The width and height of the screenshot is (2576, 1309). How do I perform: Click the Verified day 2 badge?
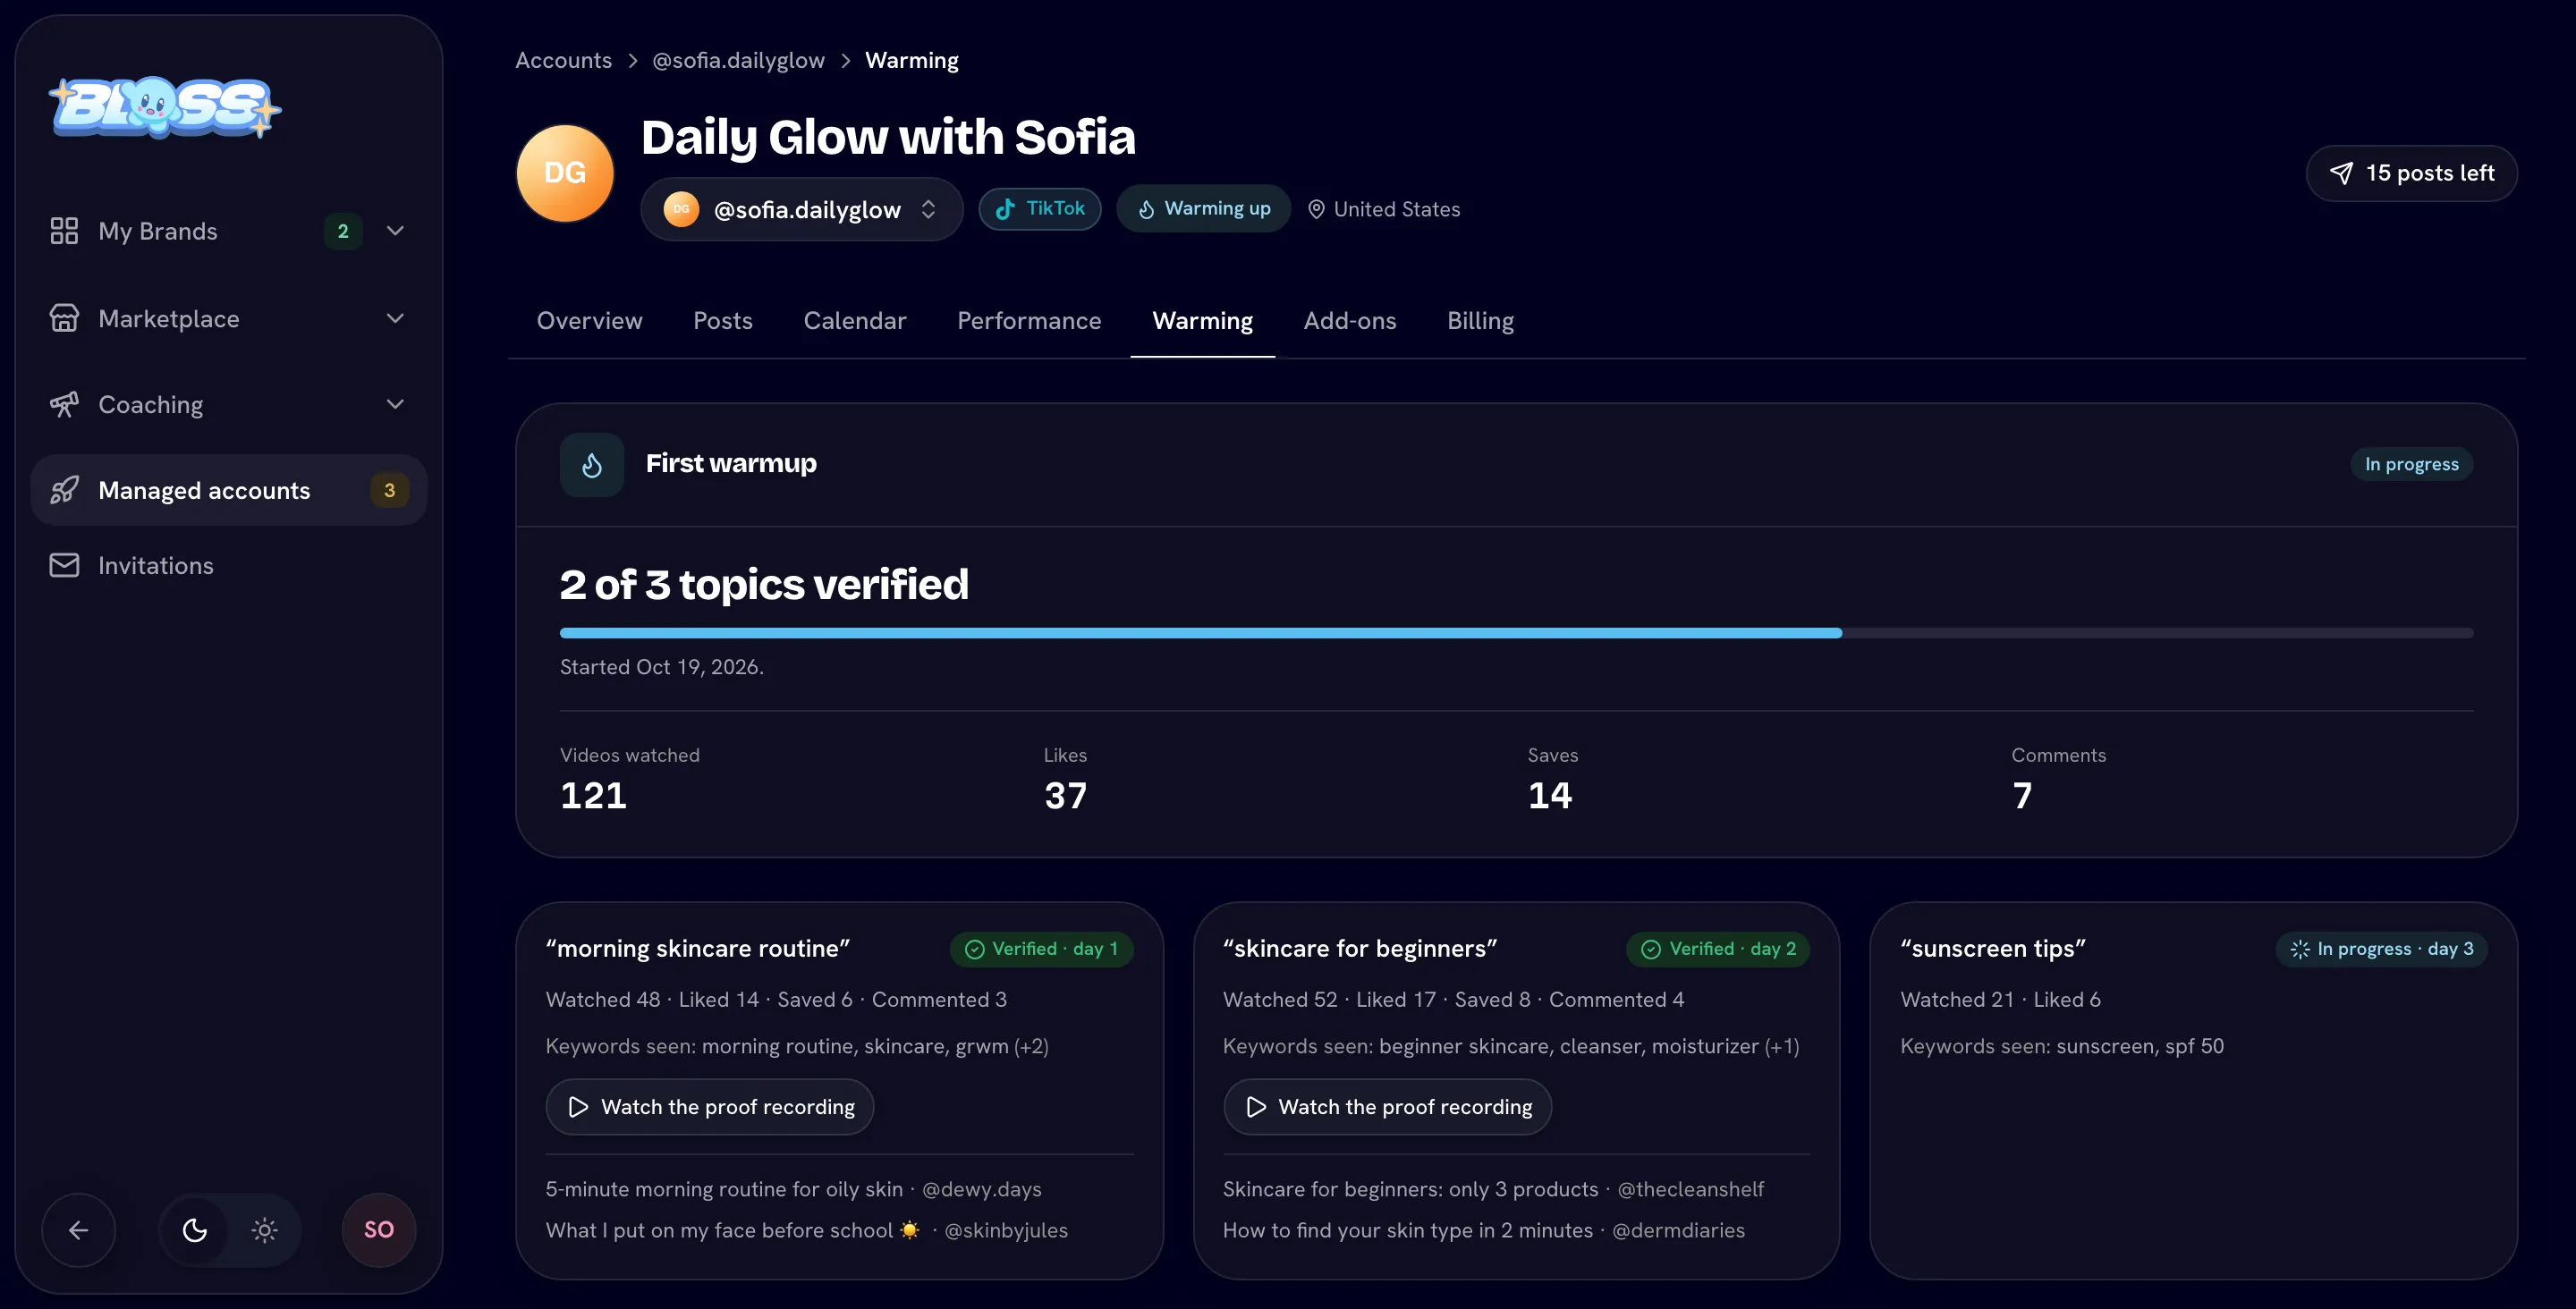(1718, 949)
